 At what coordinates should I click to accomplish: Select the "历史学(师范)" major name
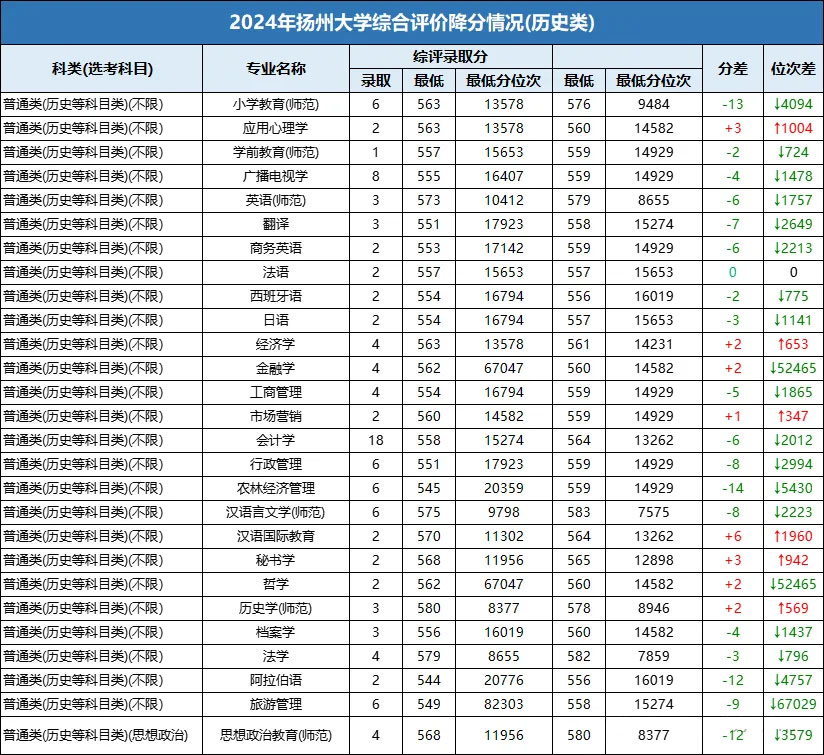coord(276,608)
